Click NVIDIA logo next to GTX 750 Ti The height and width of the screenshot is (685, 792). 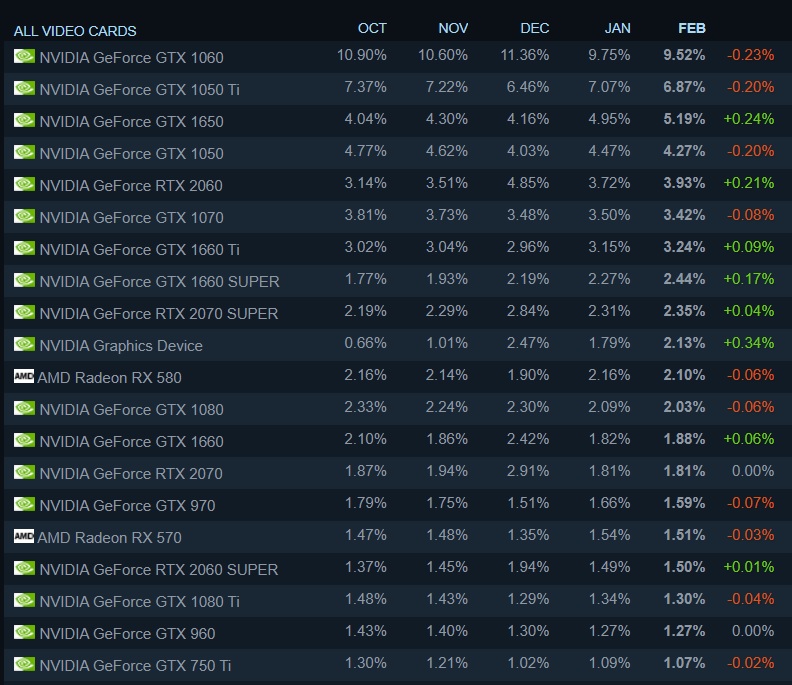tap(24, 664)
